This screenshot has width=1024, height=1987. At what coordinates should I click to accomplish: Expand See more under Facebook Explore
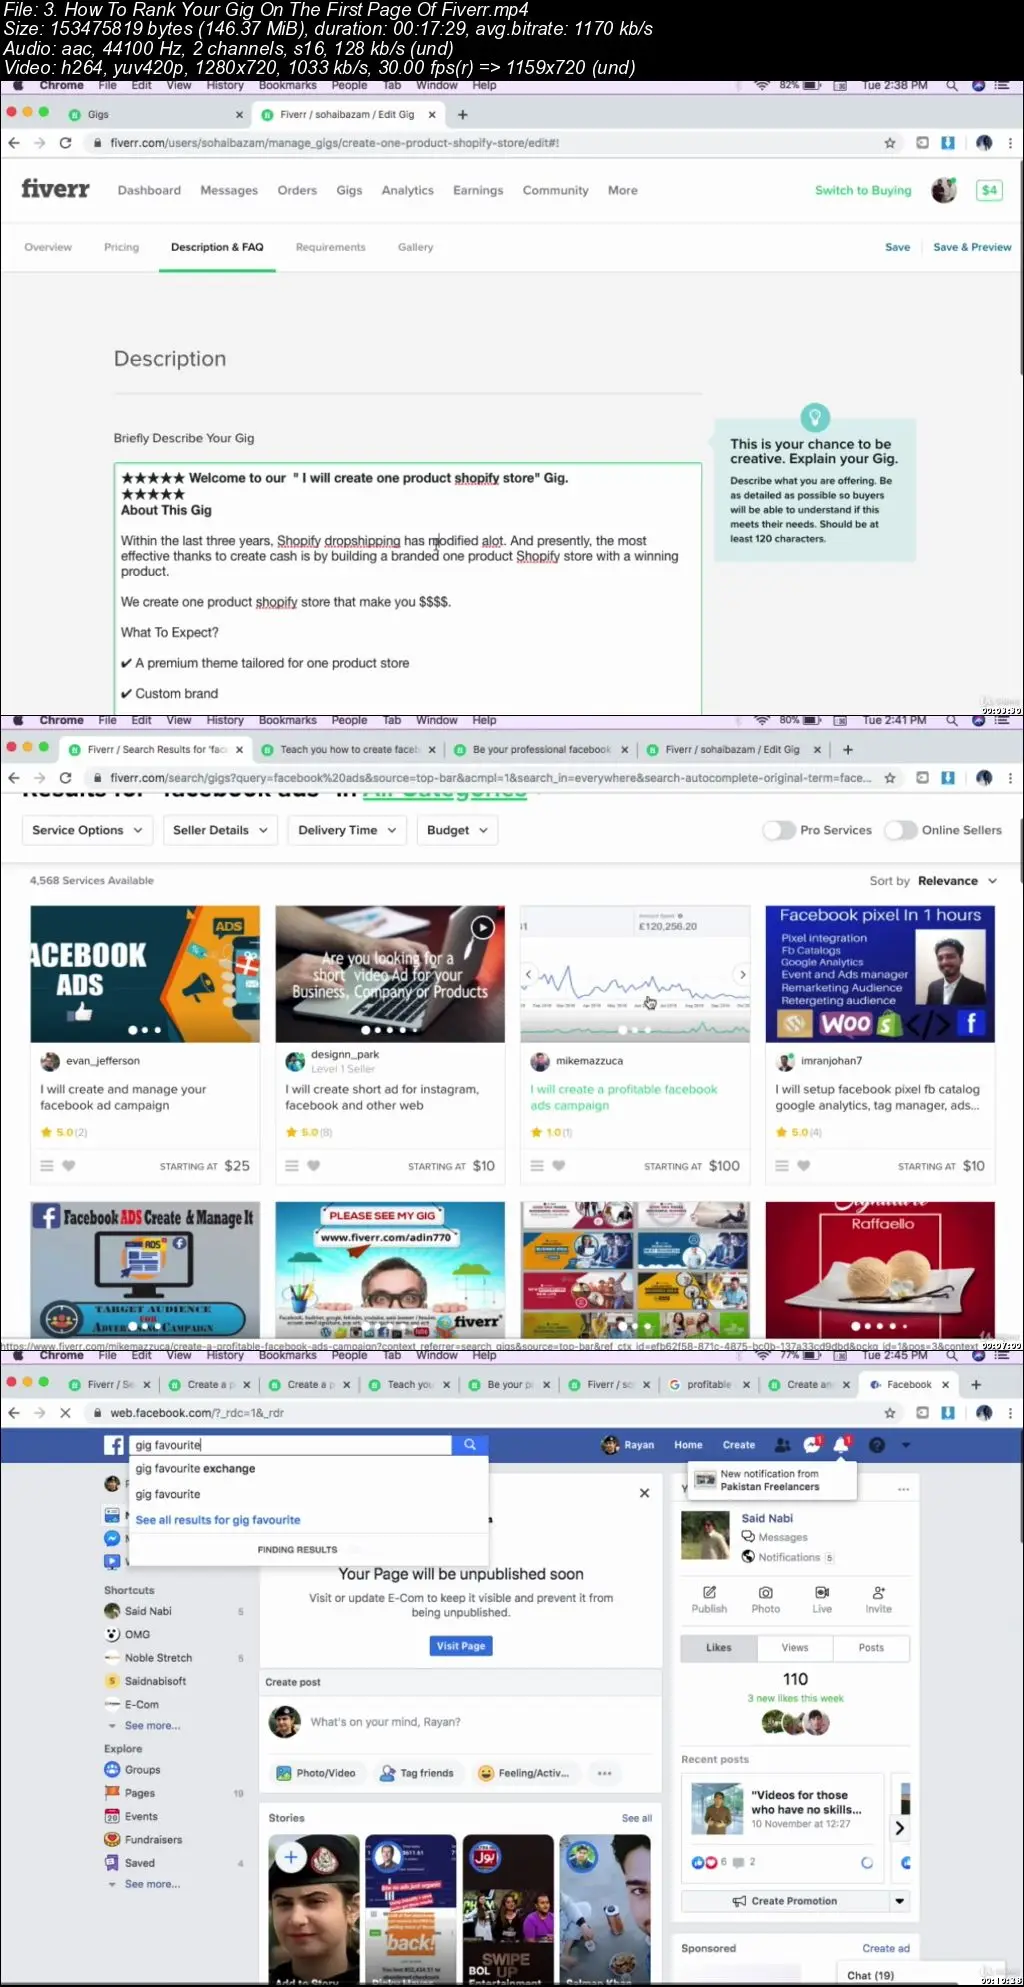tap(152, 1884)
